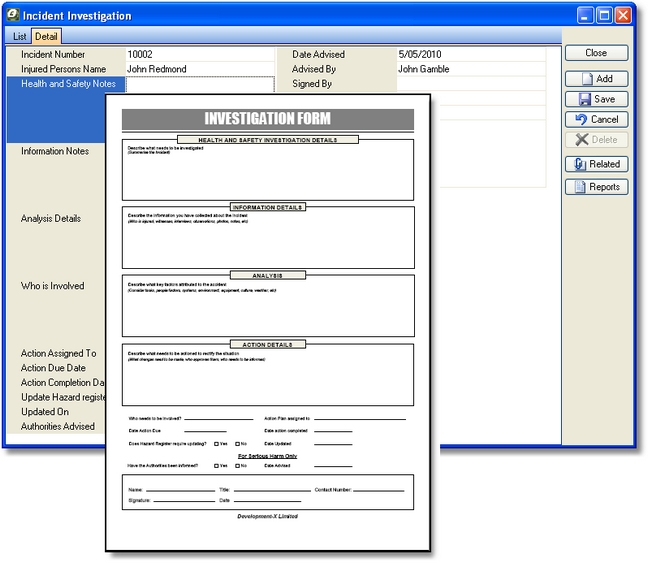Tick Yes for Hazard Register updating
The height and width of the screenshot is (563, 648).
(x=216, y=444)
